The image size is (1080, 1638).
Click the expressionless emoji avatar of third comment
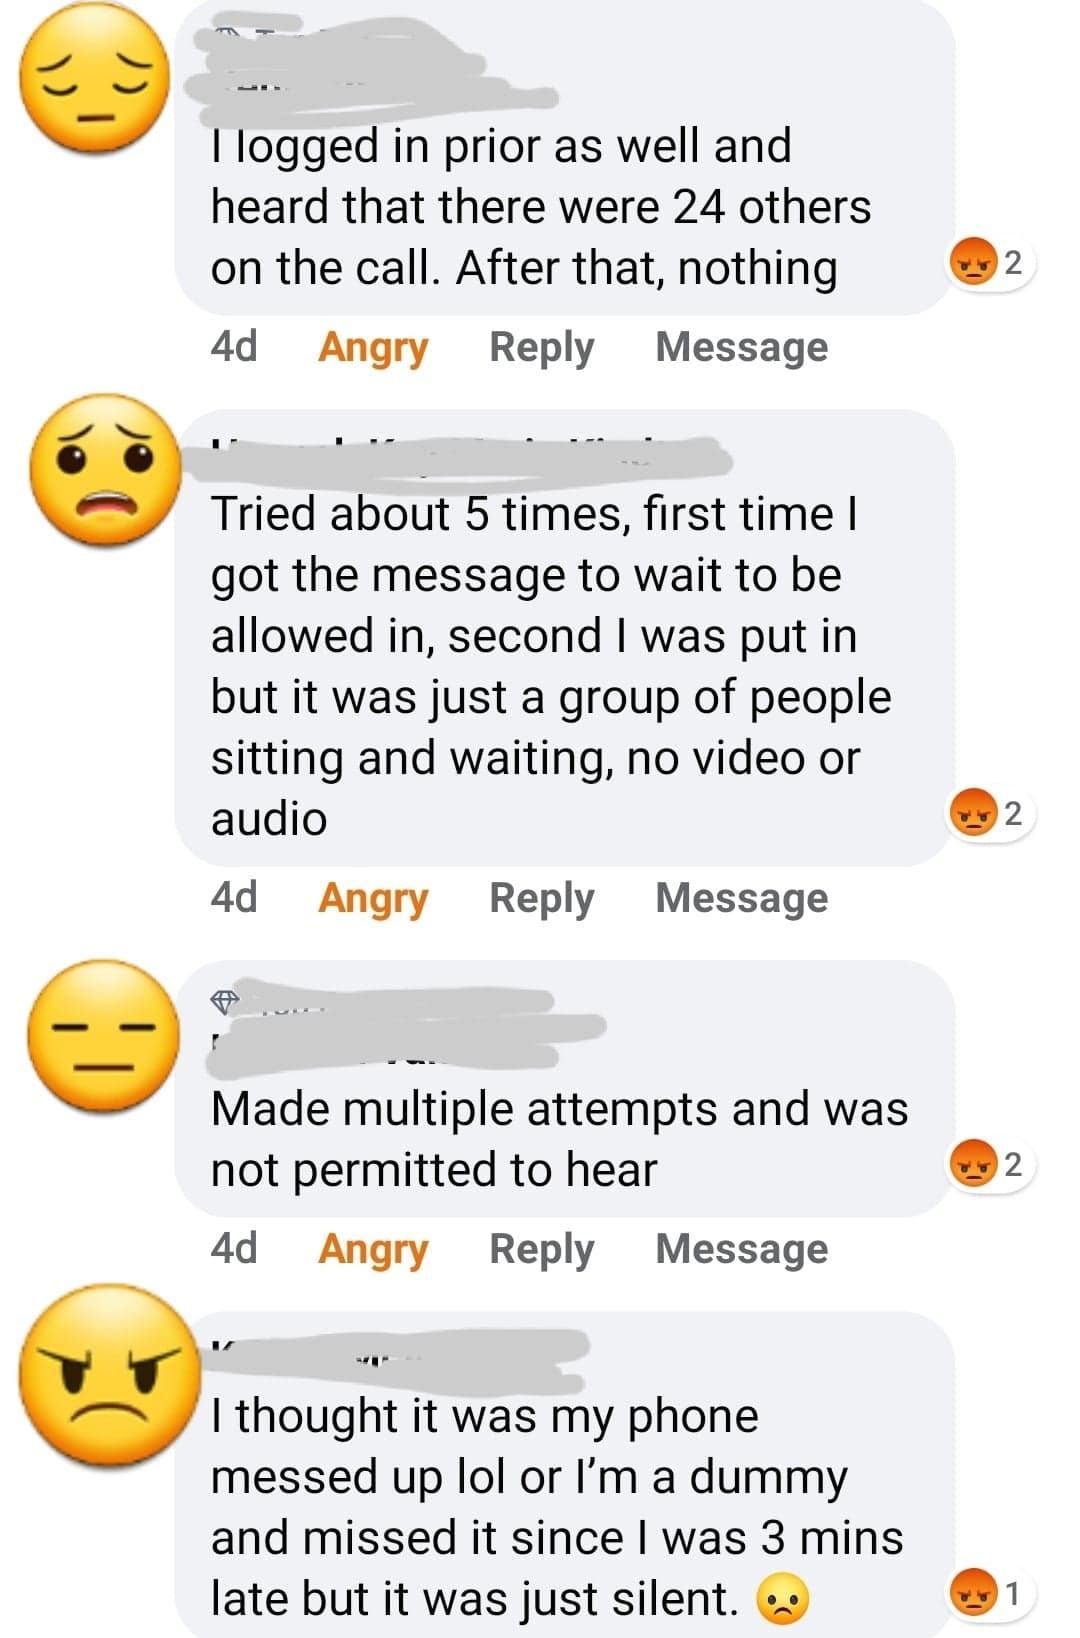click(103, 1034)
